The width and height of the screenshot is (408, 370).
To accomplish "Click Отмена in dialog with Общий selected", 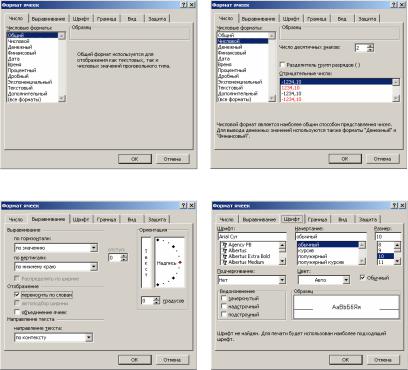I will click(x=172, y=159).
